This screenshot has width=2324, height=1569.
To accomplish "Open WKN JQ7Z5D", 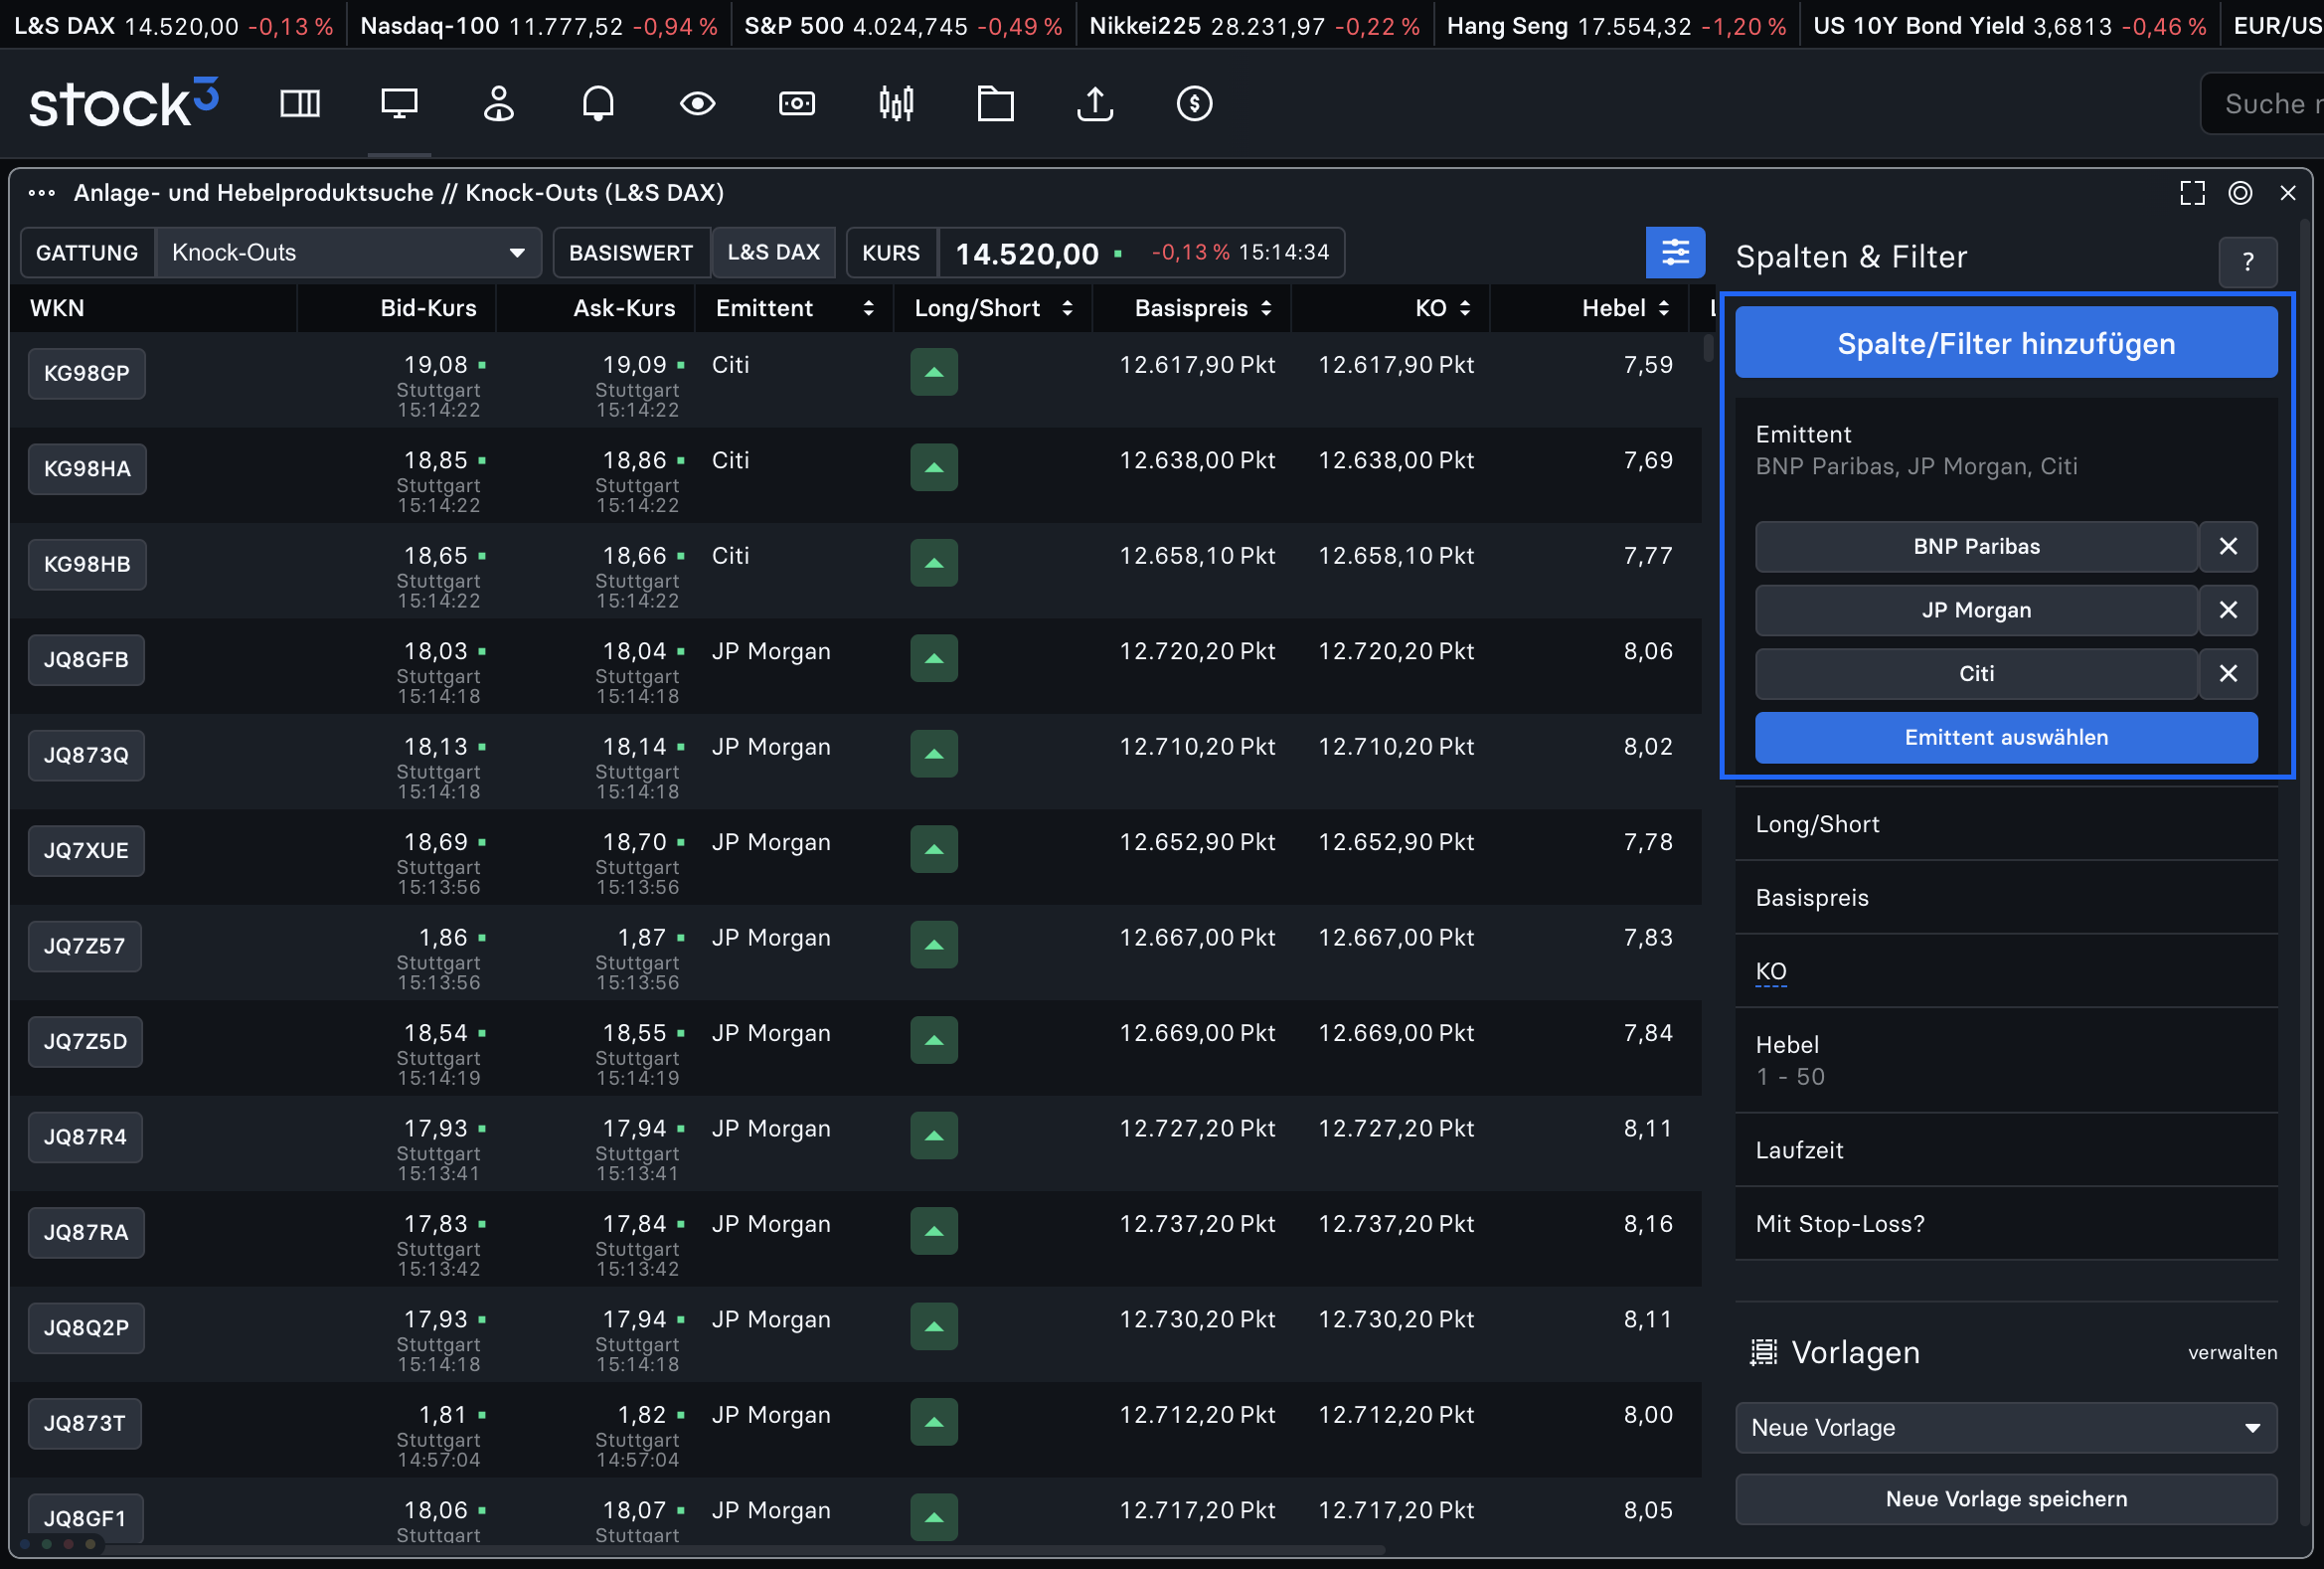I will (x=85, y=1041).
